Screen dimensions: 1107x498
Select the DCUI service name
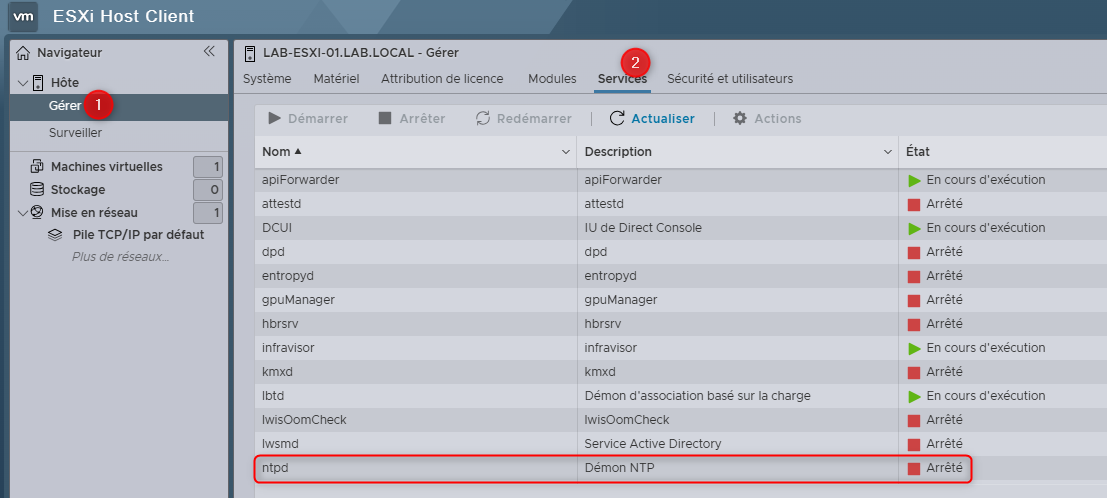tap(277, 228)
